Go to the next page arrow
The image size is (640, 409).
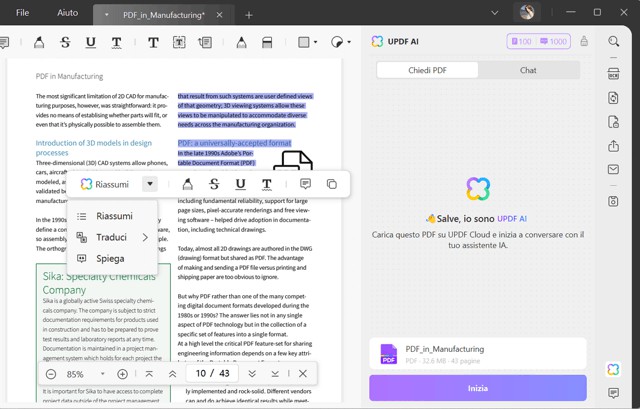click(252, 374)
